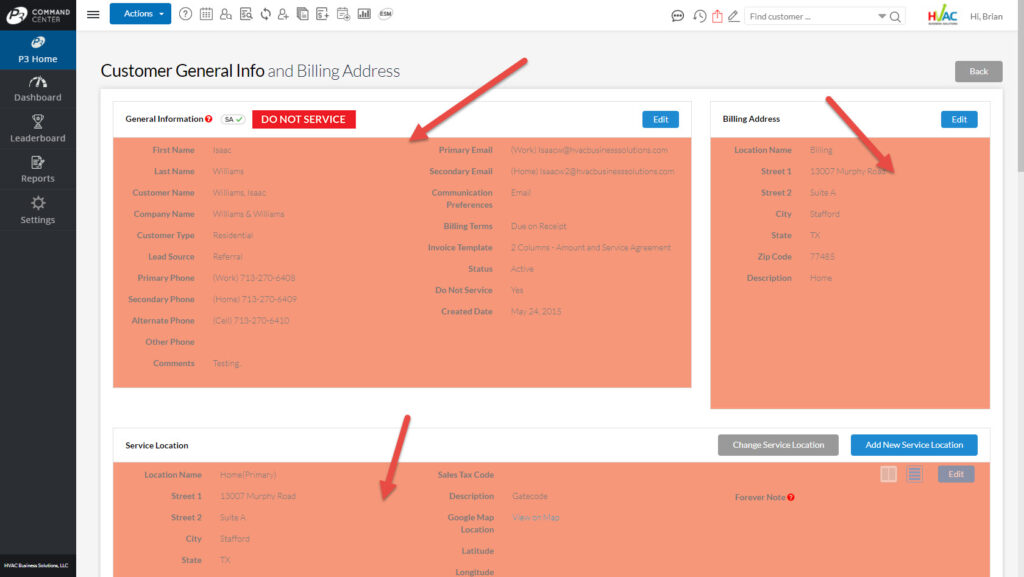This screenshot has width=1024, height=577.
Task: Click Edit in the Billing Address panel
Action: (x=959, y=119)
